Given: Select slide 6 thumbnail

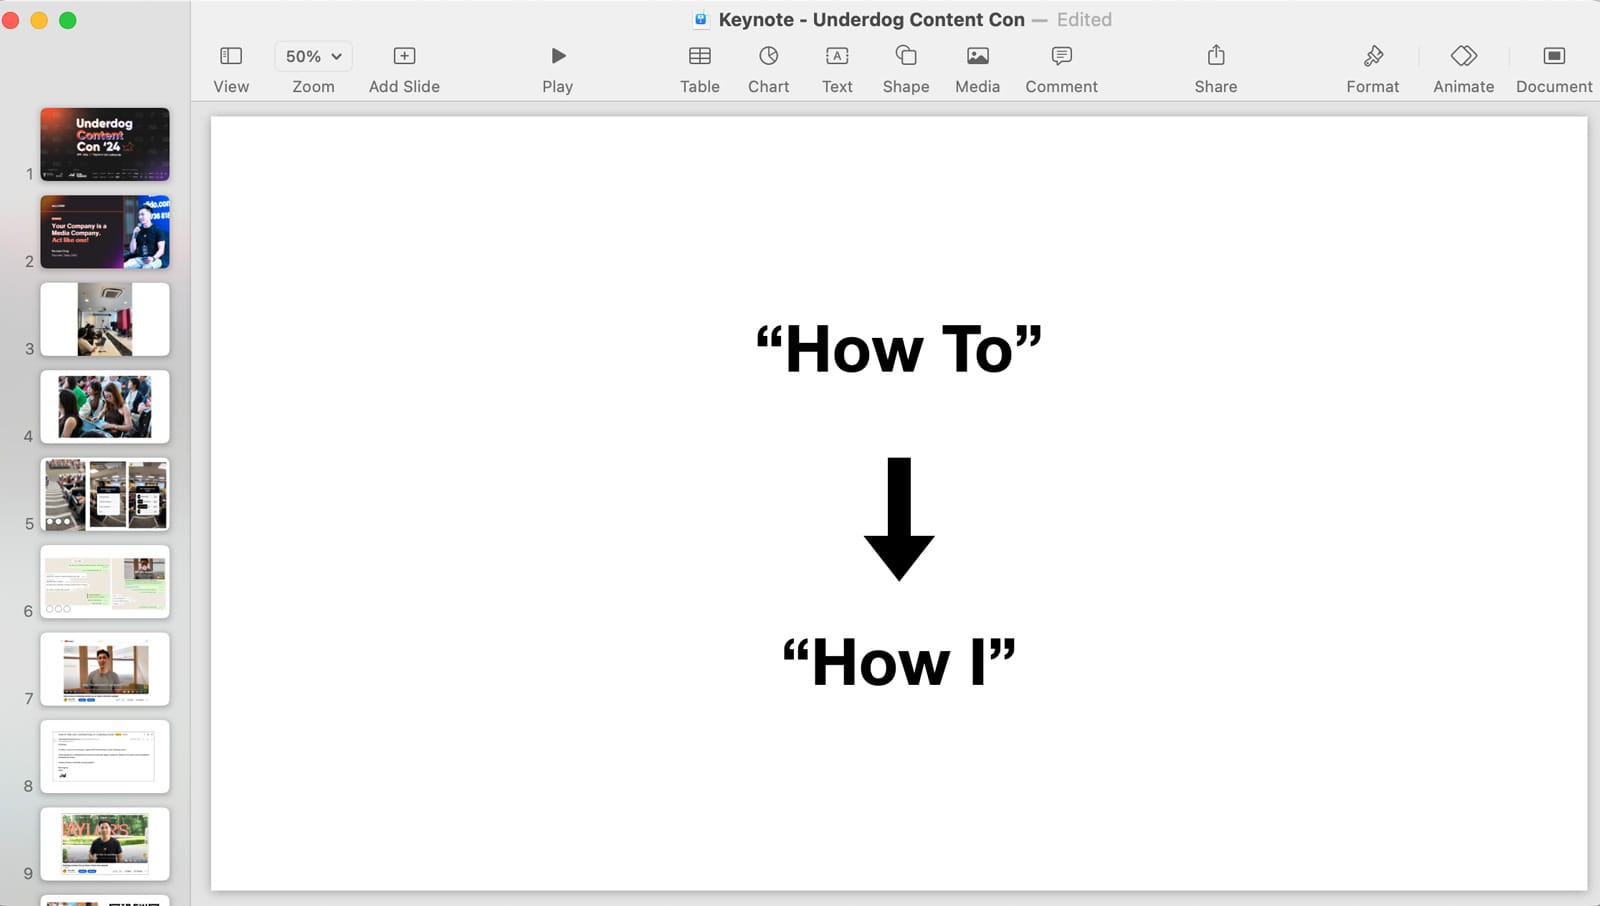Looking at the screenshot, I should coord(105,582).
